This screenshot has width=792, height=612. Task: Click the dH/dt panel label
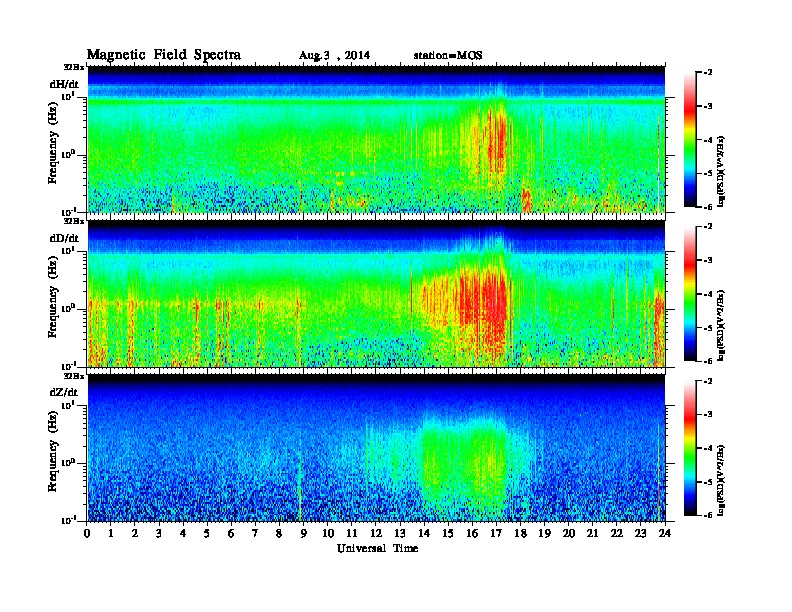click(x=64, y=84)
